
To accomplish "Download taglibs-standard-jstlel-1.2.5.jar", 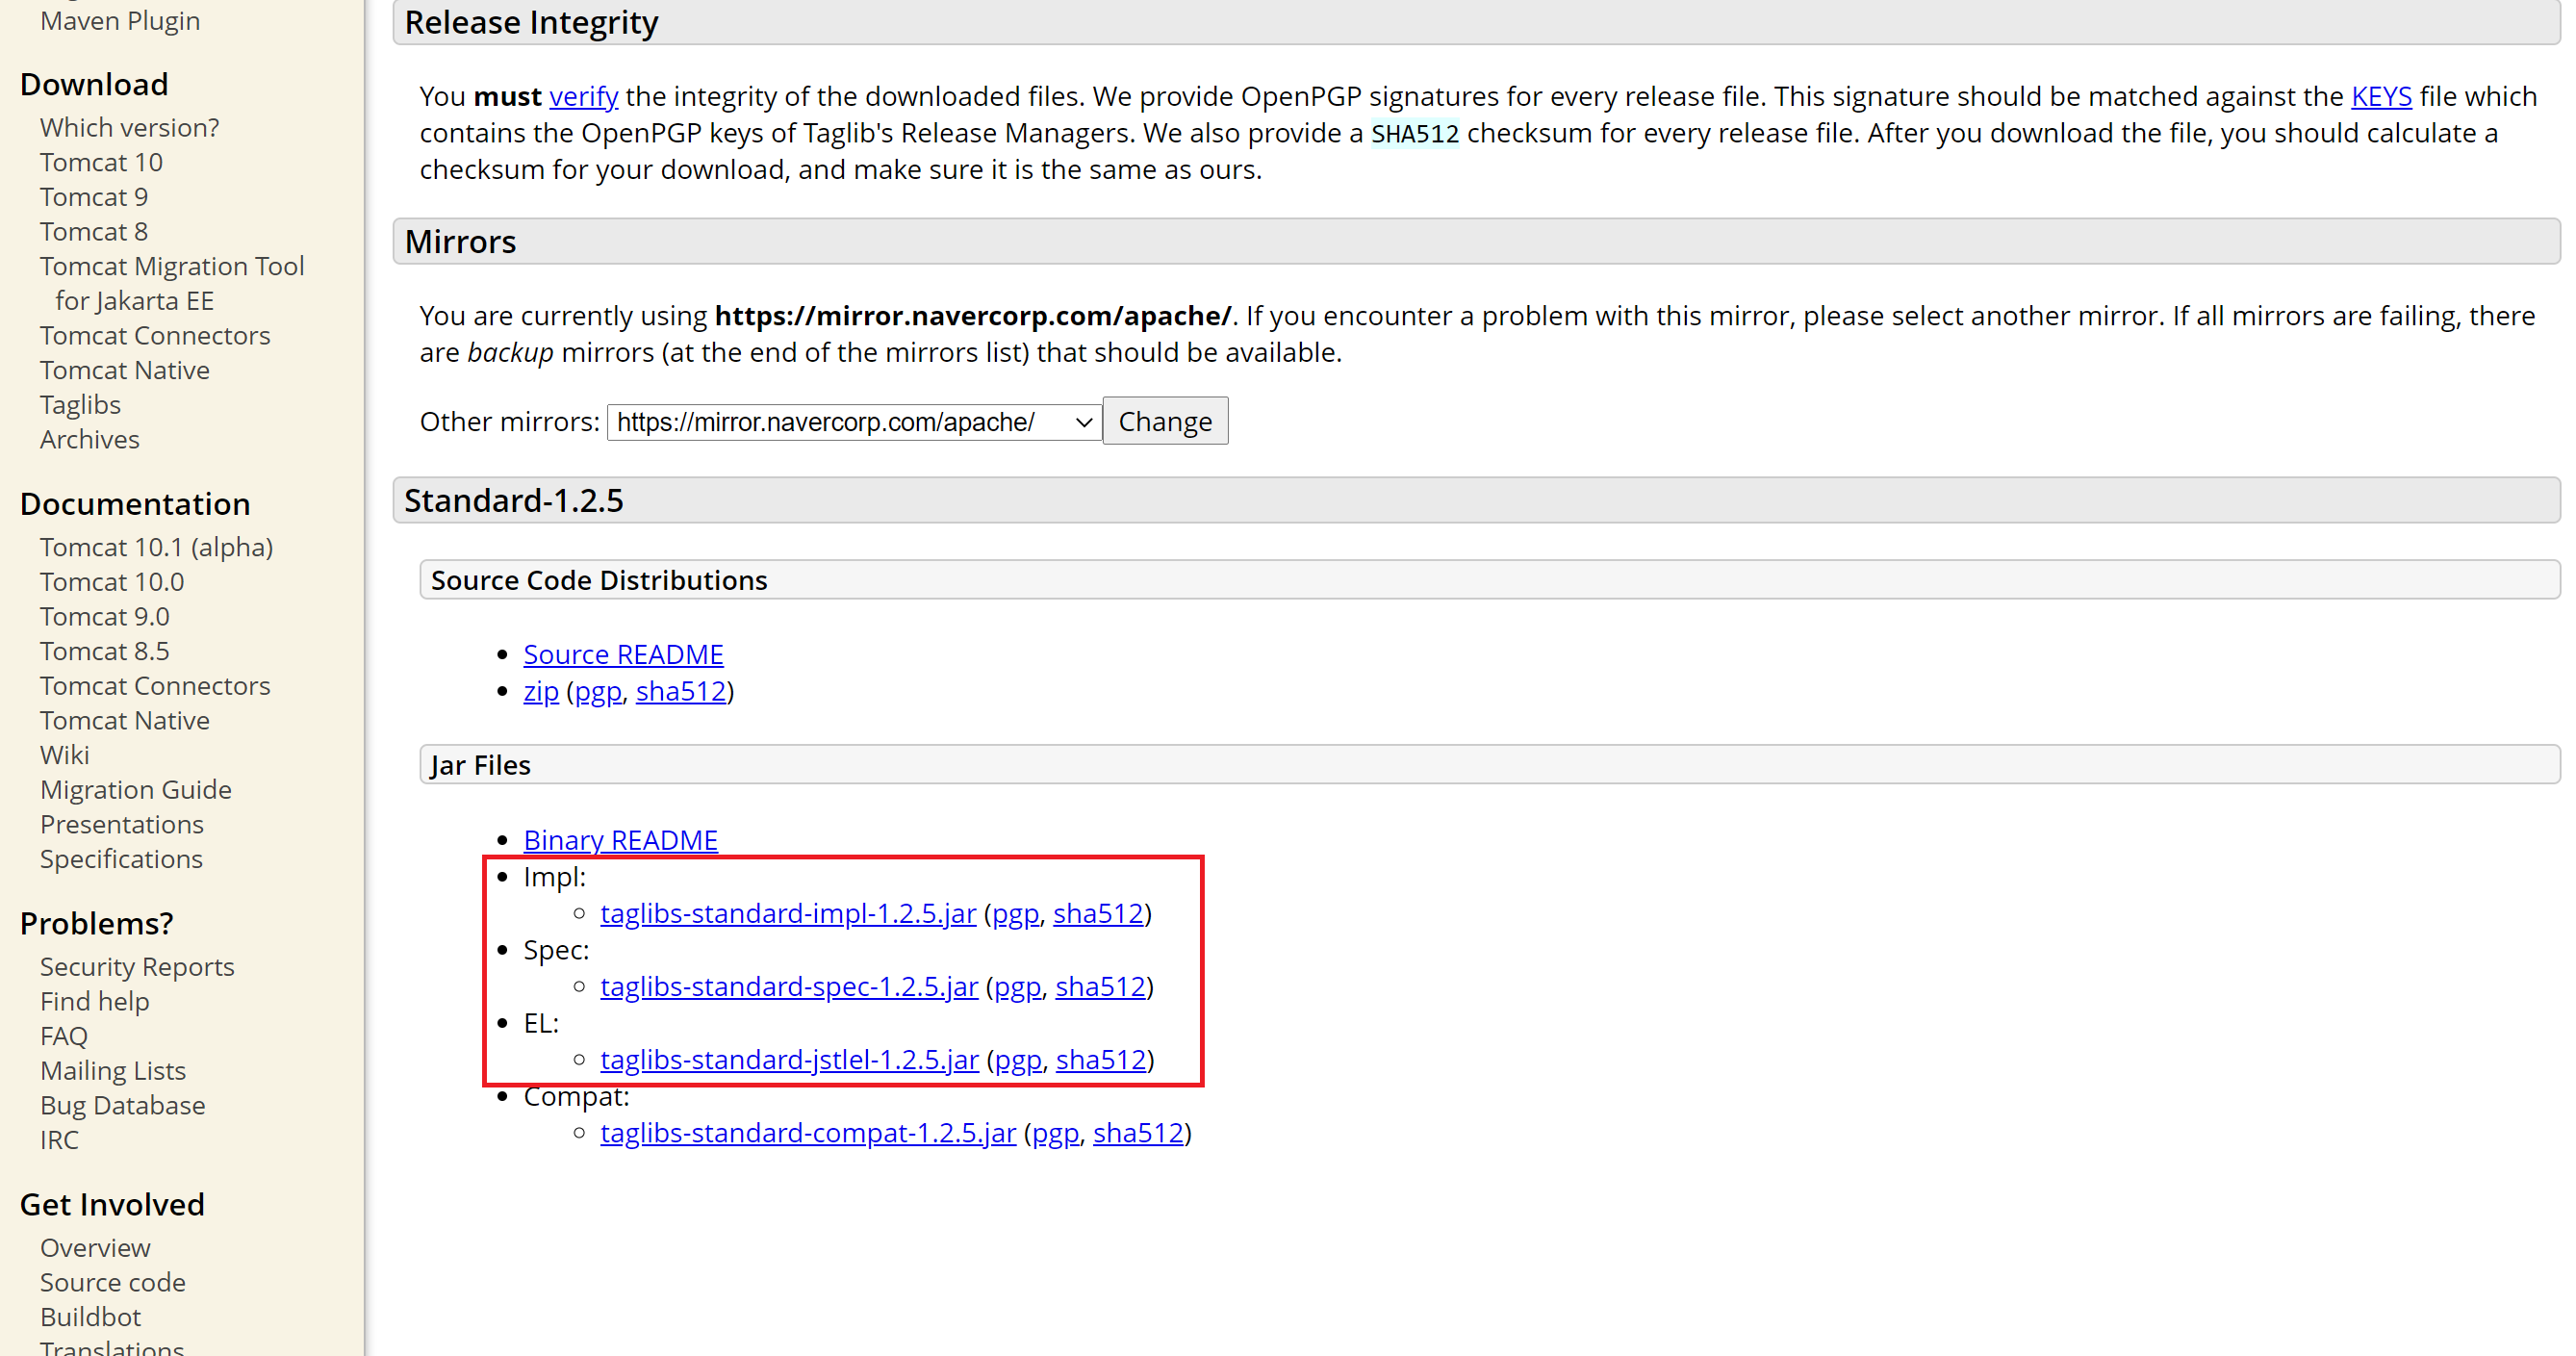I will tap(788, 1059).
